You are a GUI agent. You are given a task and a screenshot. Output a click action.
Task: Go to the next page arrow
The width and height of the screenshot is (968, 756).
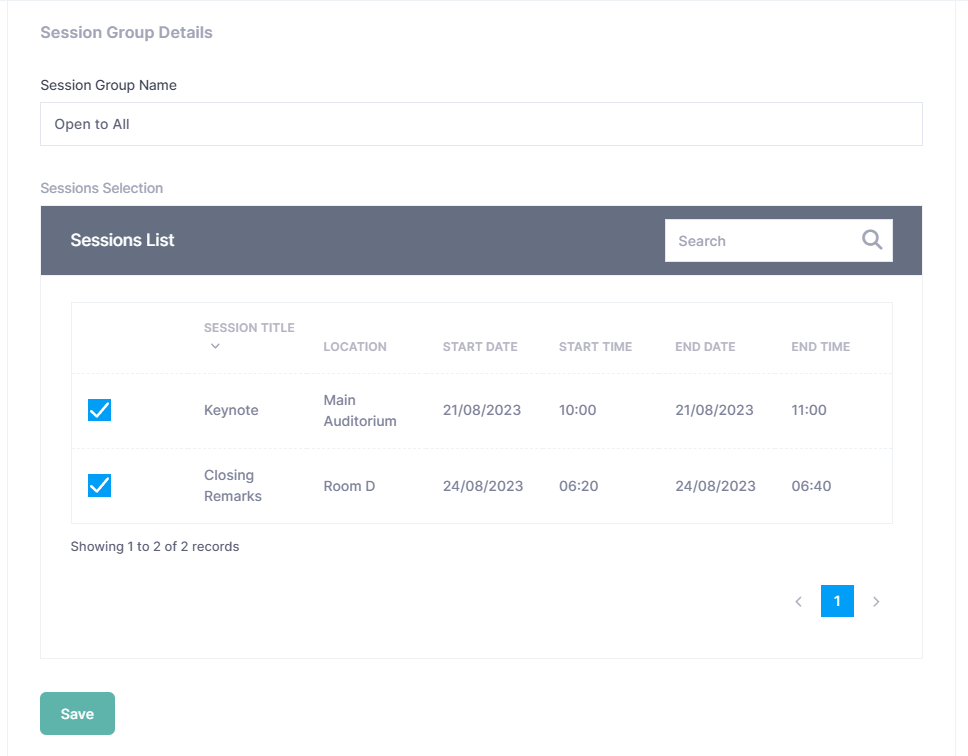click(x=876, y=602)
